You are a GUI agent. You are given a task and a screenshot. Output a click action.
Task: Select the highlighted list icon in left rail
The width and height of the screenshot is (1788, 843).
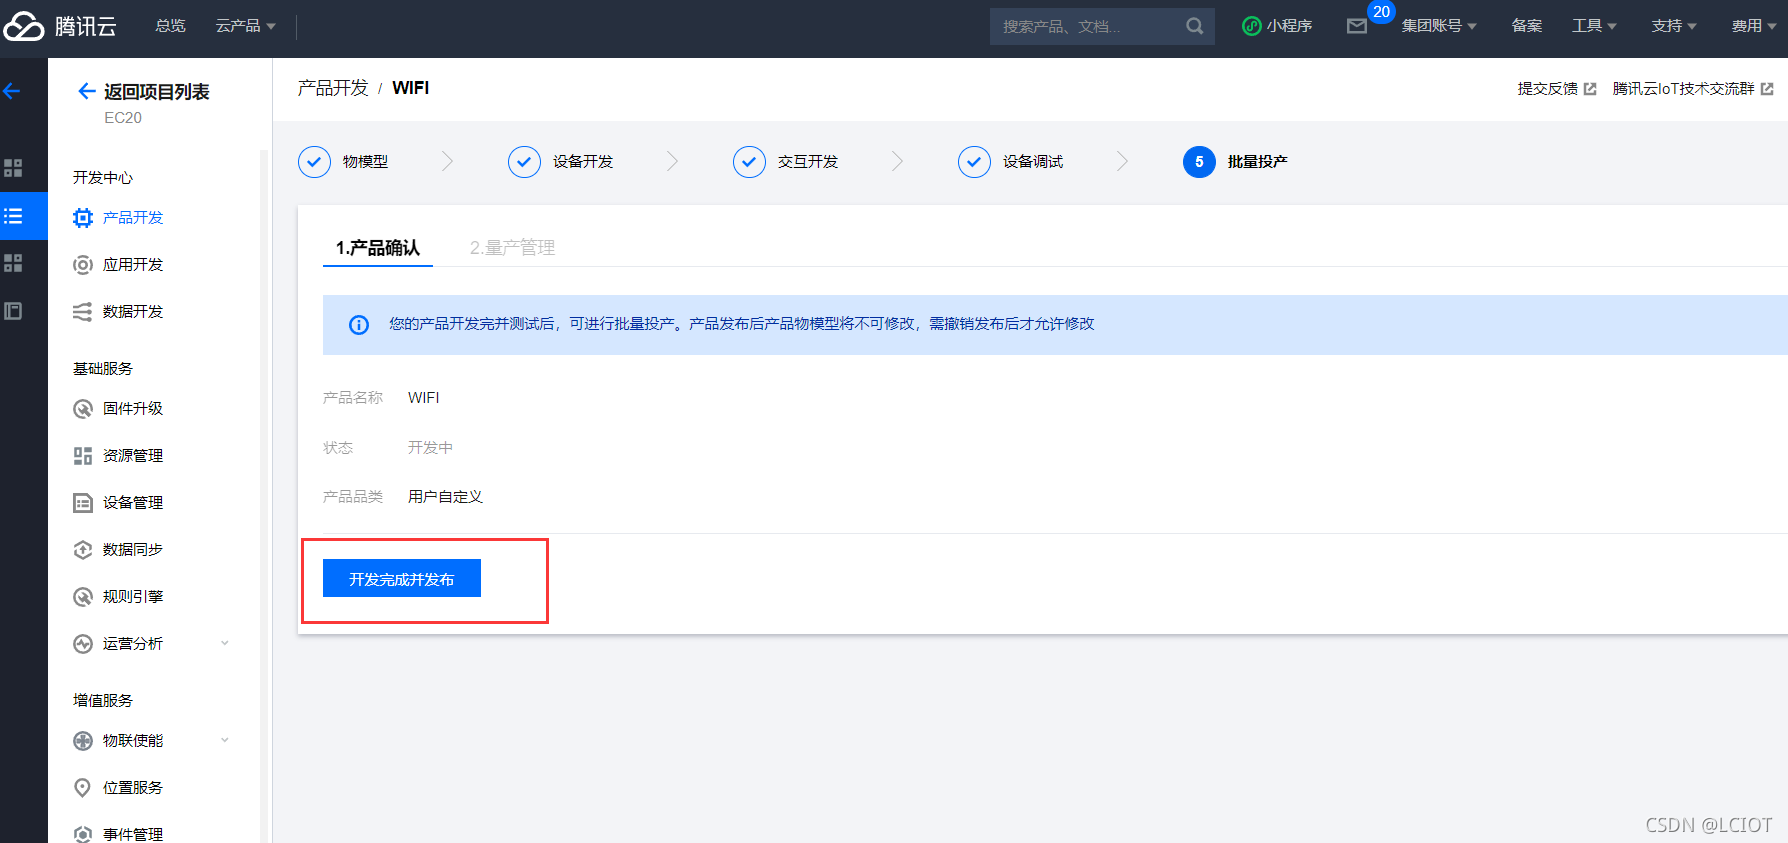click(x=13, y=216)
